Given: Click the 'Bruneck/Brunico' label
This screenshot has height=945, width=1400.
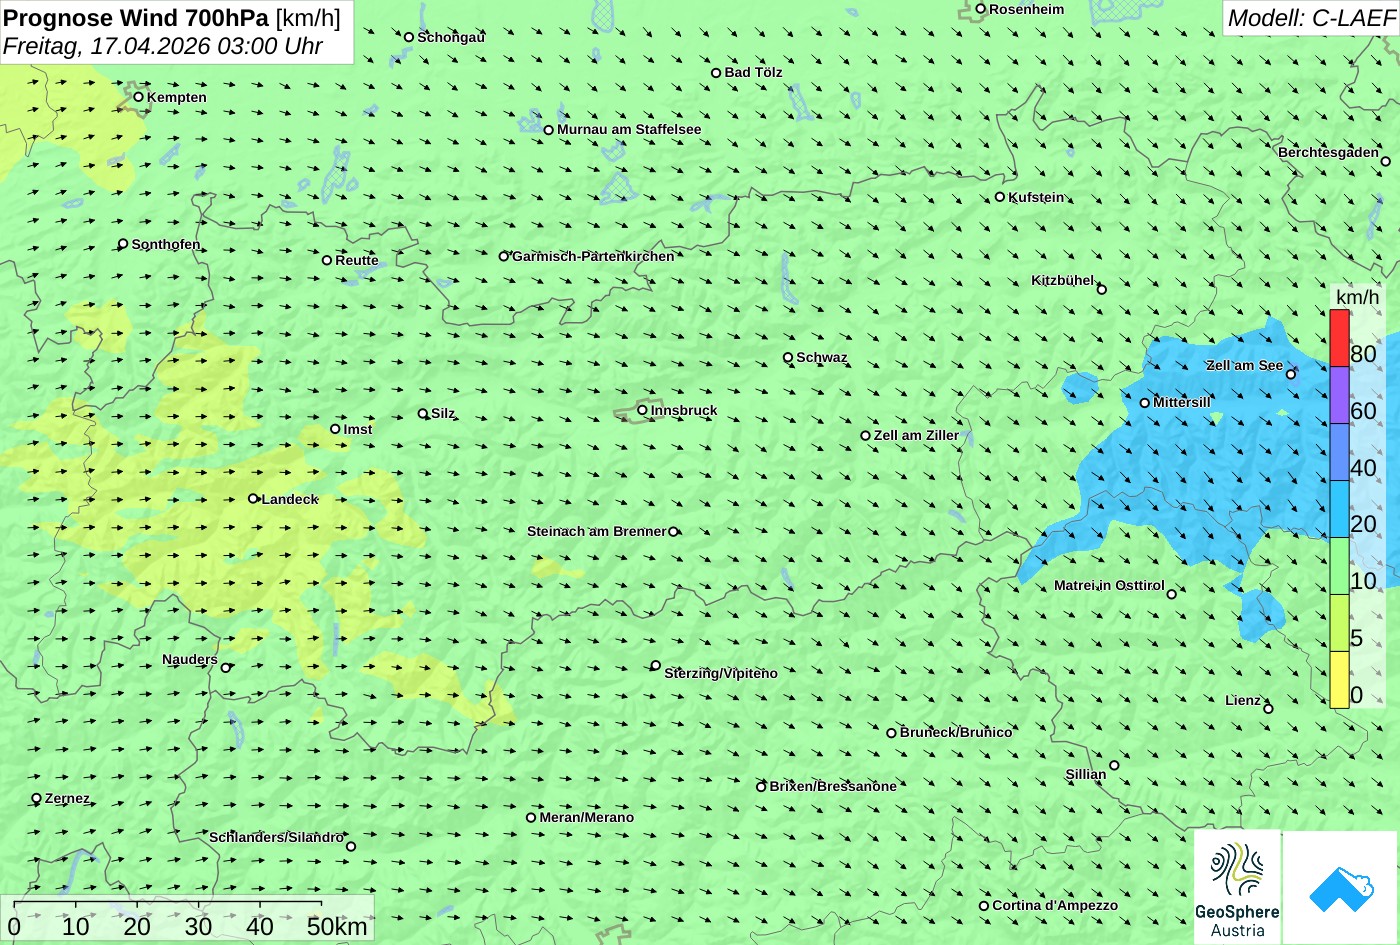Looking at the screenshot, I should coord(956,732).
